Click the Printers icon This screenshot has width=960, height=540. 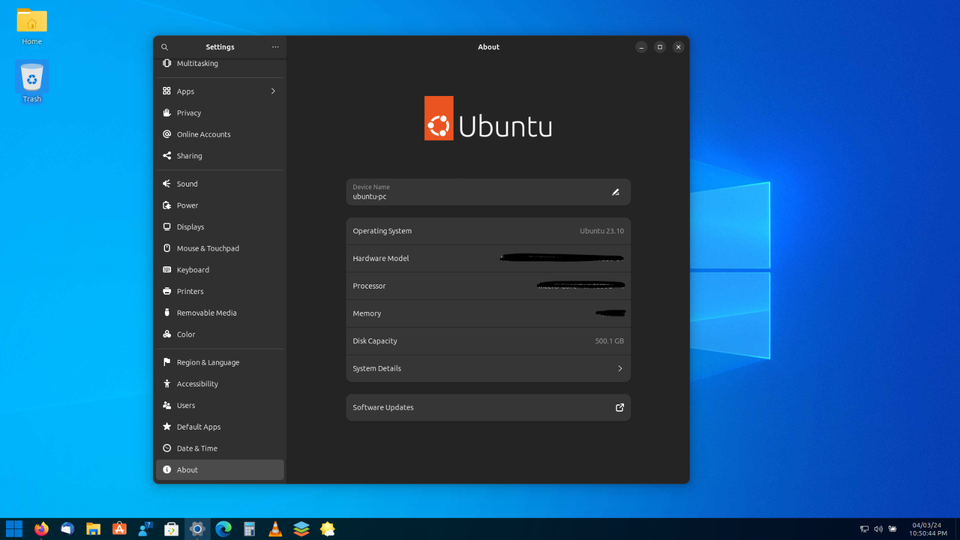(x=167, y=291)
